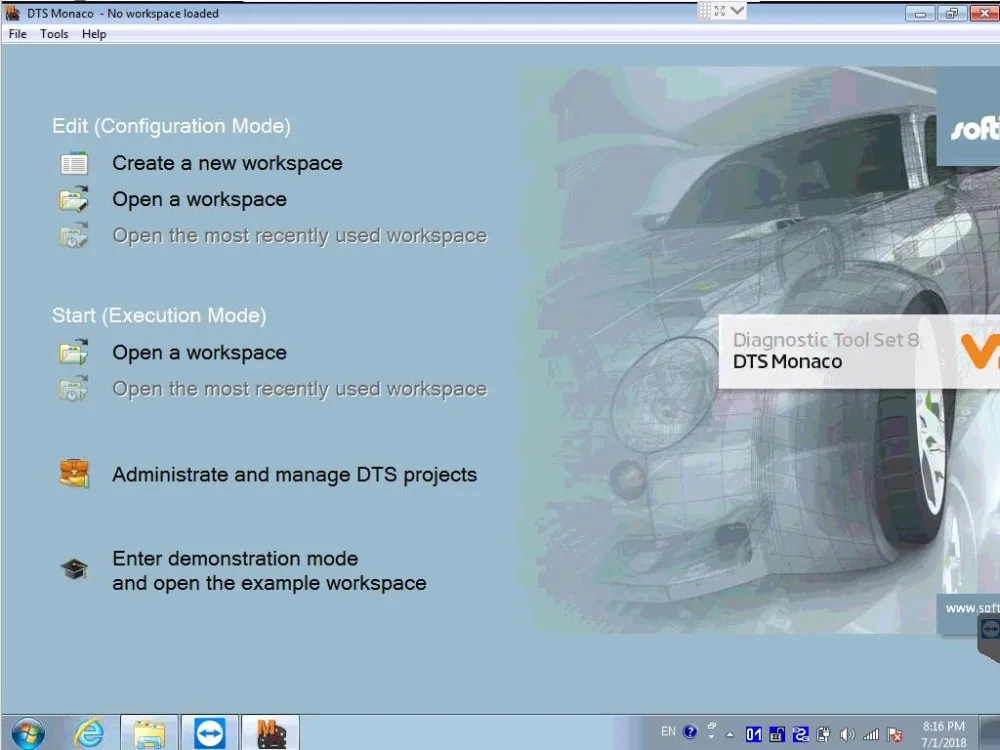Click 'Open the most recently used workspace' under Edit mode
This screenshot has height=750, width=1000.
(x=299, y=236)
